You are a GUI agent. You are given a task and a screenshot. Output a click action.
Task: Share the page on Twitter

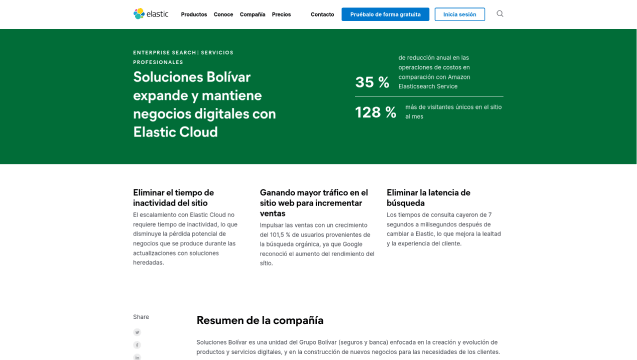click(x=137, y=332)
